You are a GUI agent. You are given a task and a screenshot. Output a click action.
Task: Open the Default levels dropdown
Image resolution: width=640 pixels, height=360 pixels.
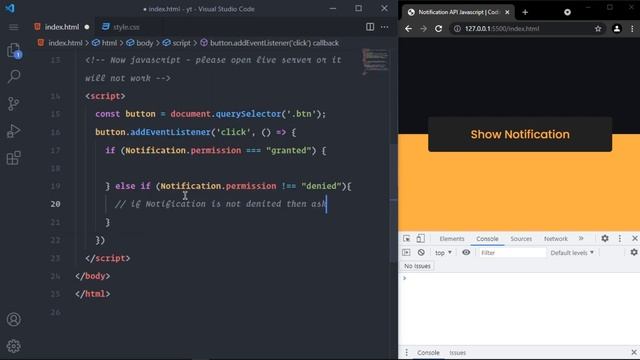point(572,253)
